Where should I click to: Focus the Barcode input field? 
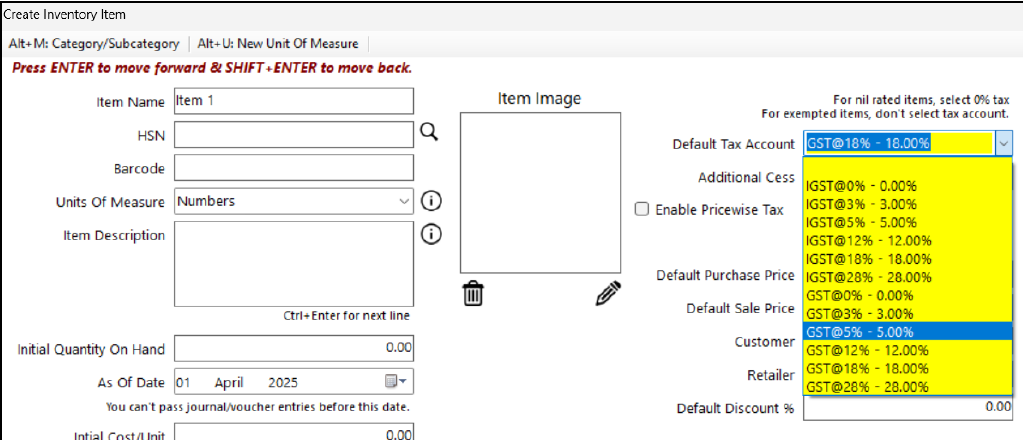point(293,168)
